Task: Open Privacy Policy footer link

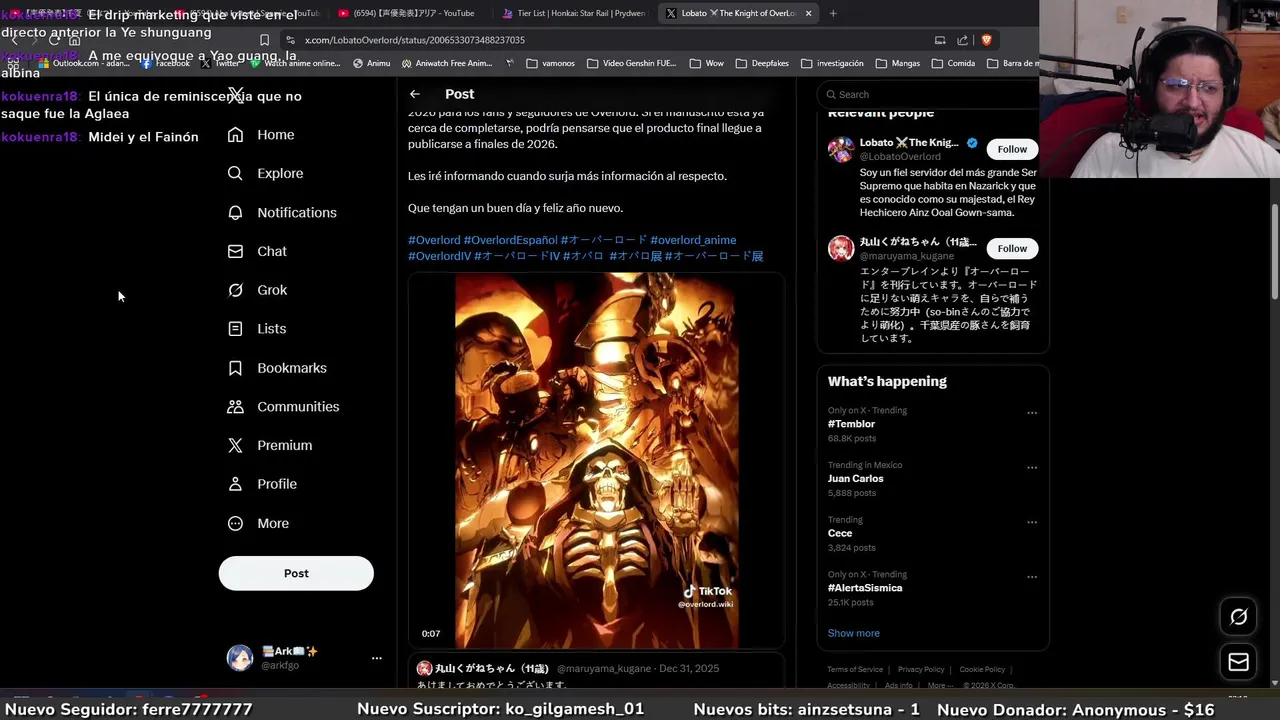Action: click(921, 669)
